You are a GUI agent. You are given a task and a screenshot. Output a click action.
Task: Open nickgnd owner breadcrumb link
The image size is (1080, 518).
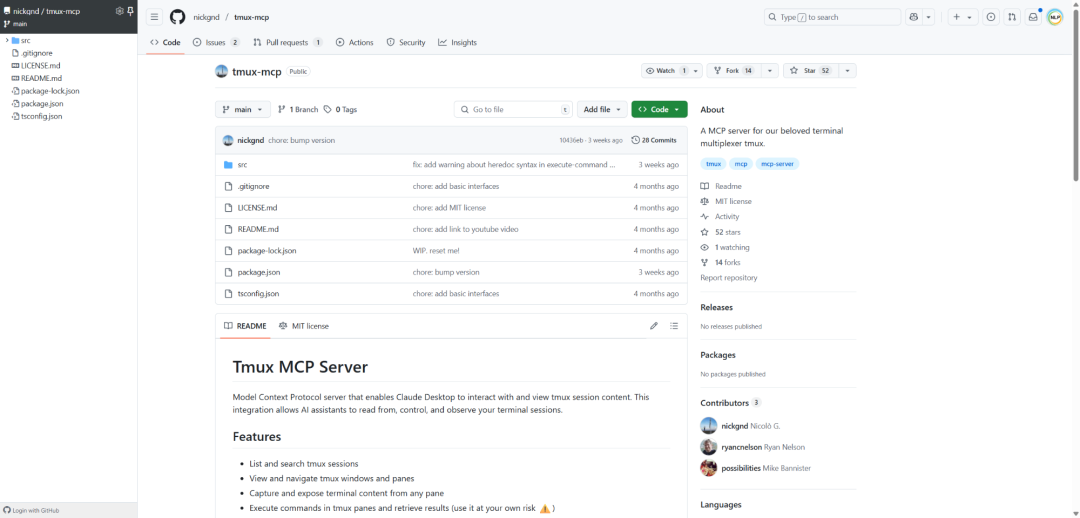(206, 17)
